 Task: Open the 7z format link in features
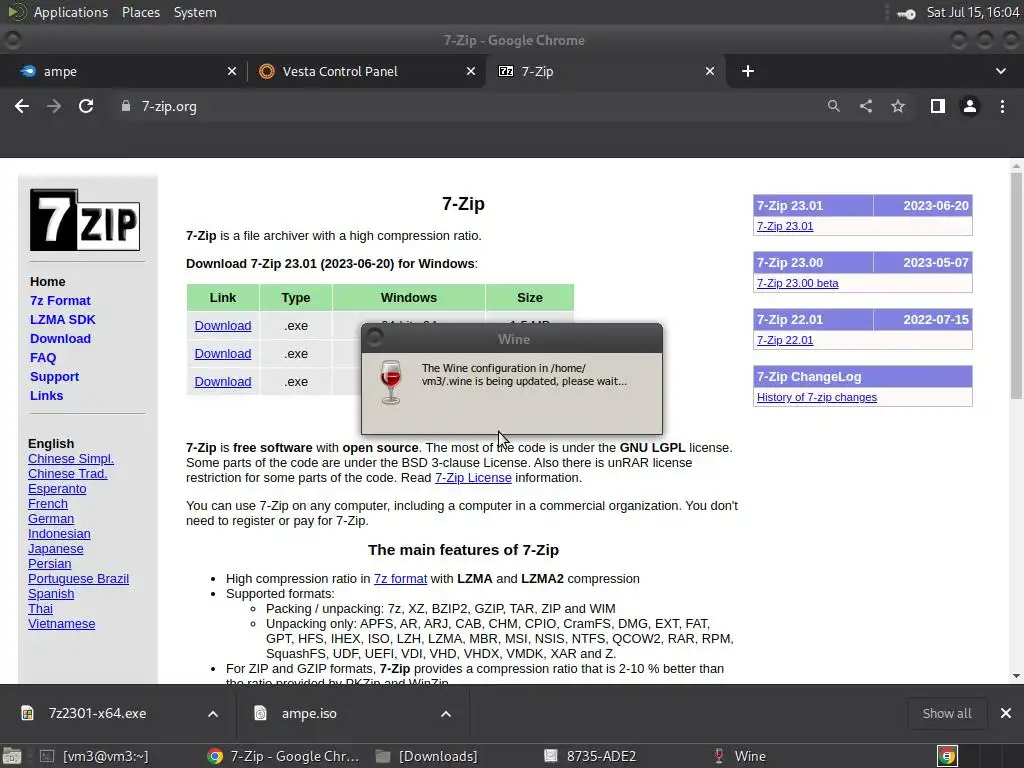(x=400, y=579)
